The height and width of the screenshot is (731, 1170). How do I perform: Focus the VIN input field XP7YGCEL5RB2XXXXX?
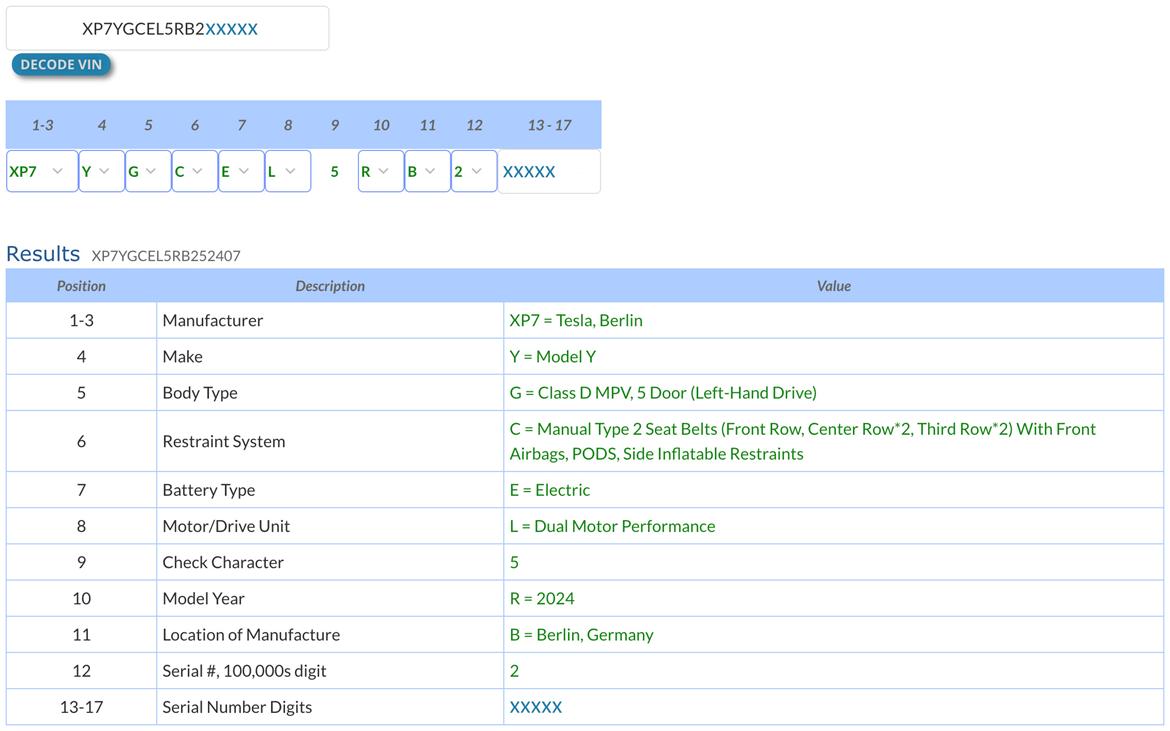click(x=167, y=28)
